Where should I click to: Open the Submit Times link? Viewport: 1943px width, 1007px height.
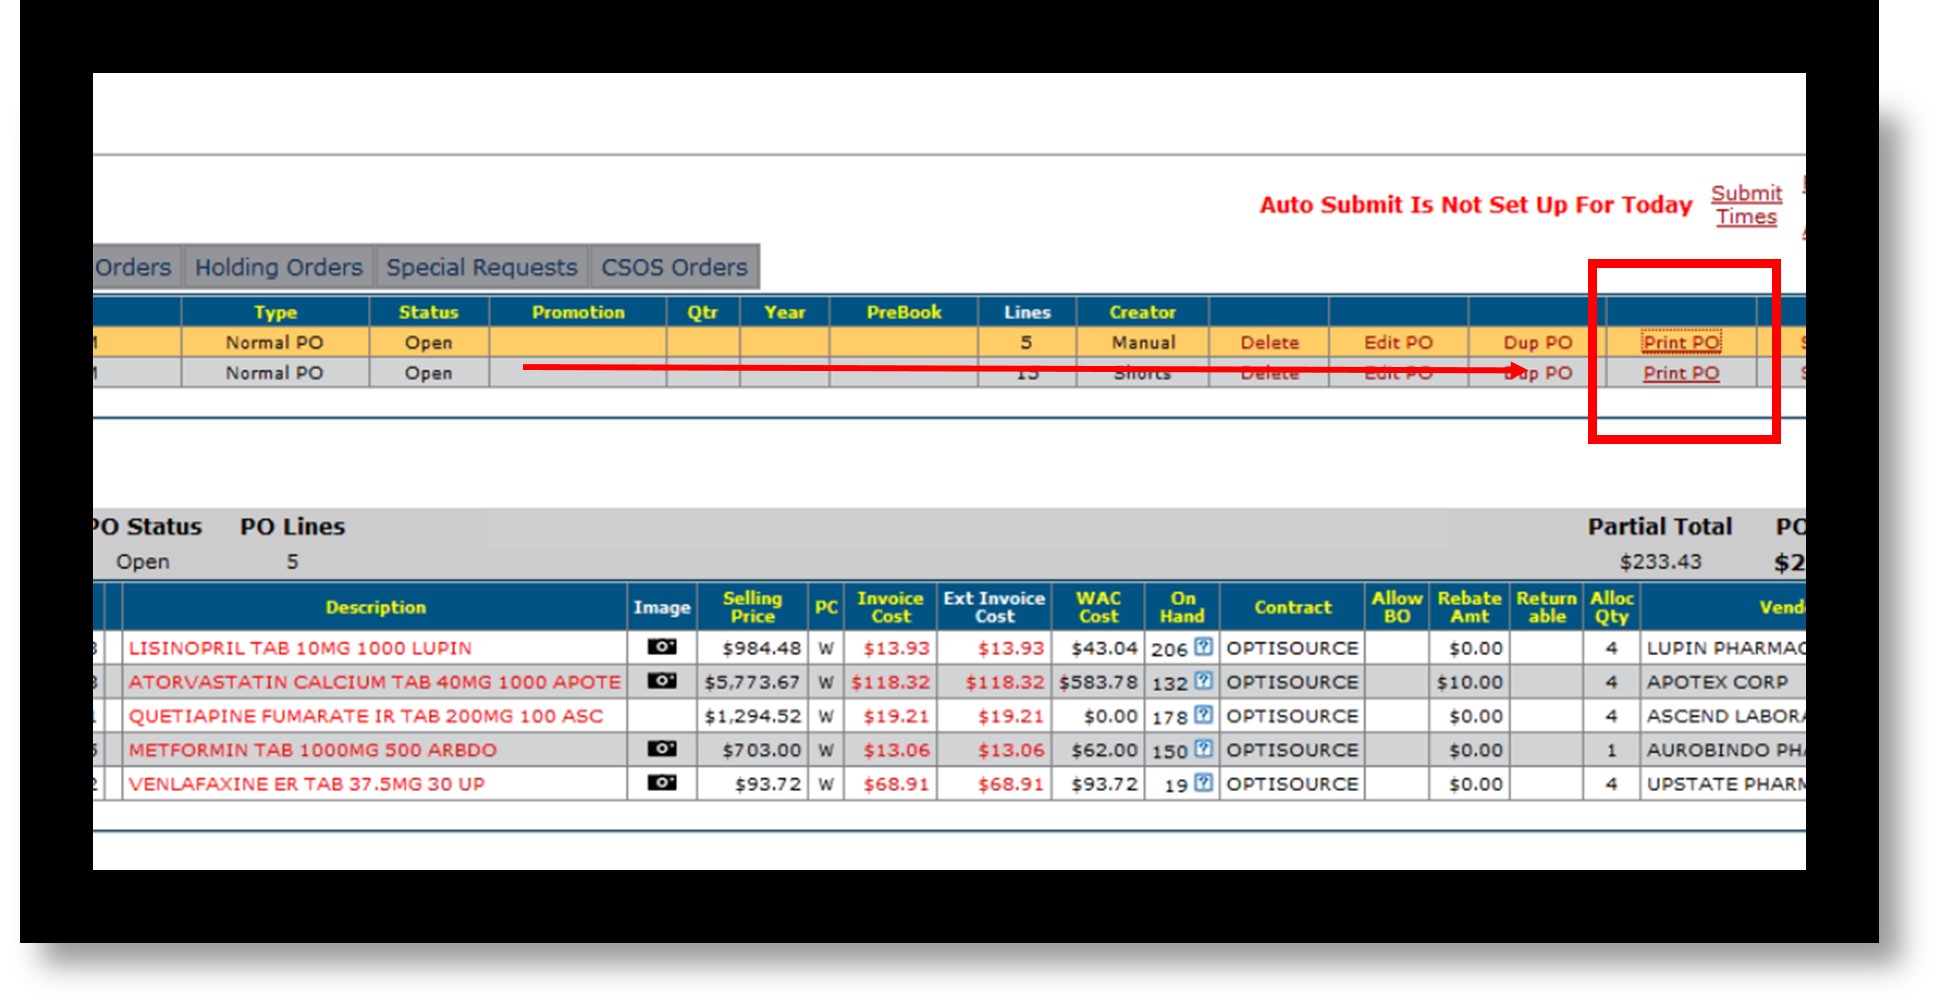(1746, 205)
